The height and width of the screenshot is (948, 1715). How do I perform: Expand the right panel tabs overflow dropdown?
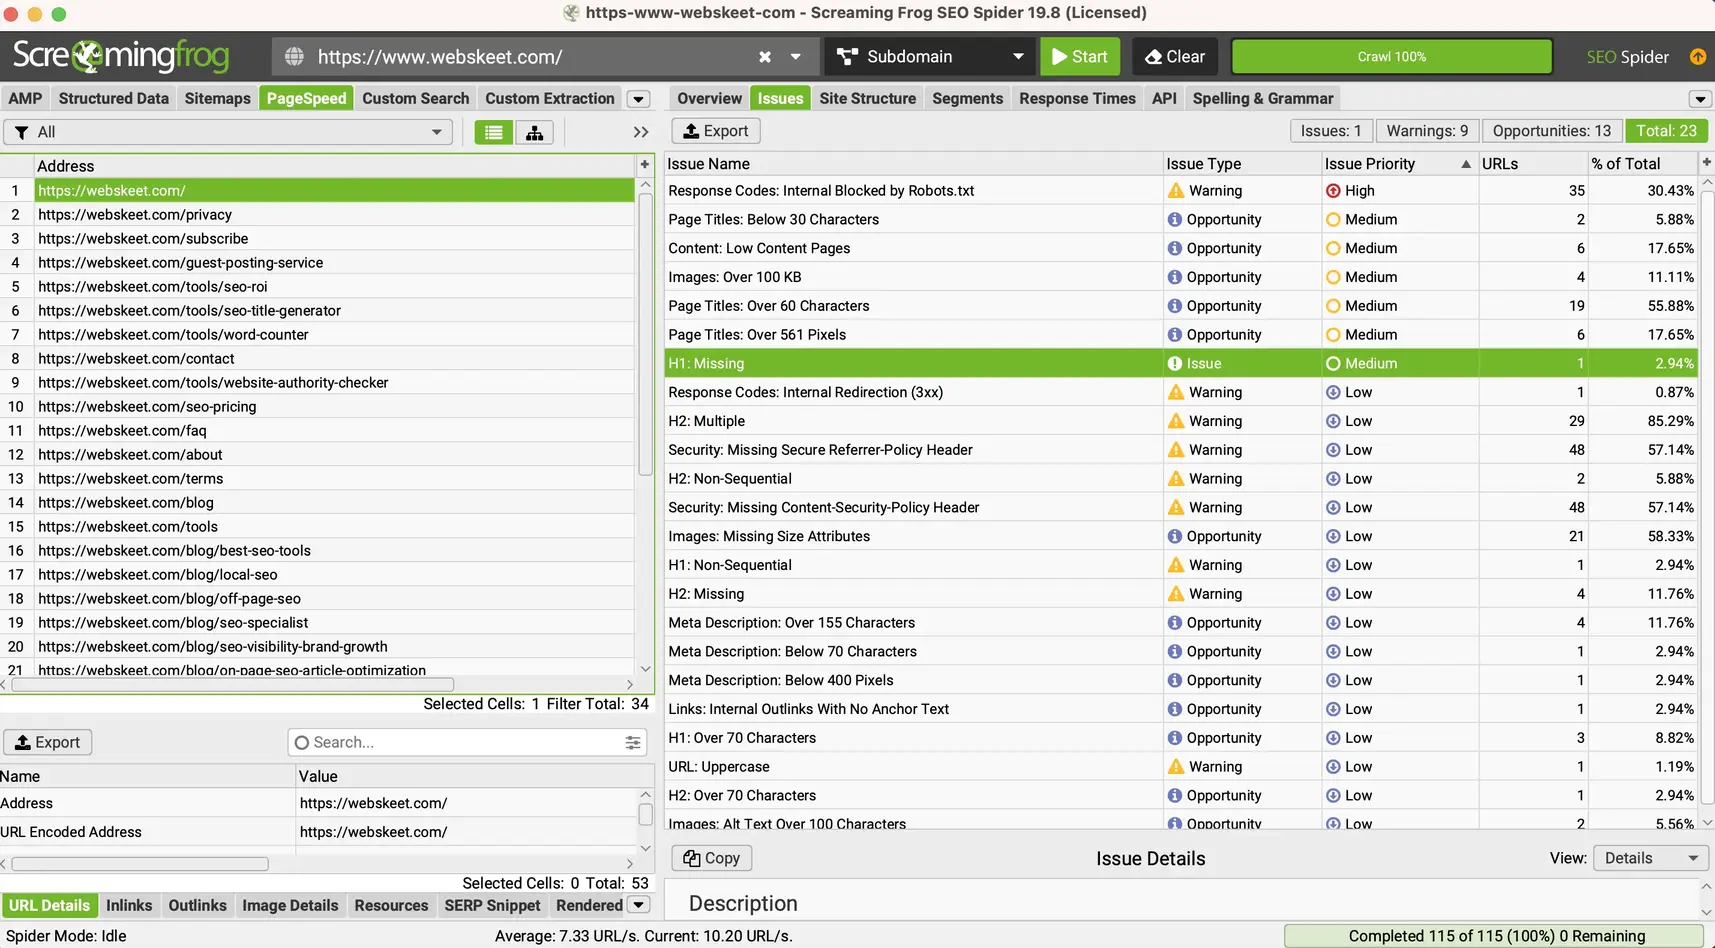(1700, 99)
